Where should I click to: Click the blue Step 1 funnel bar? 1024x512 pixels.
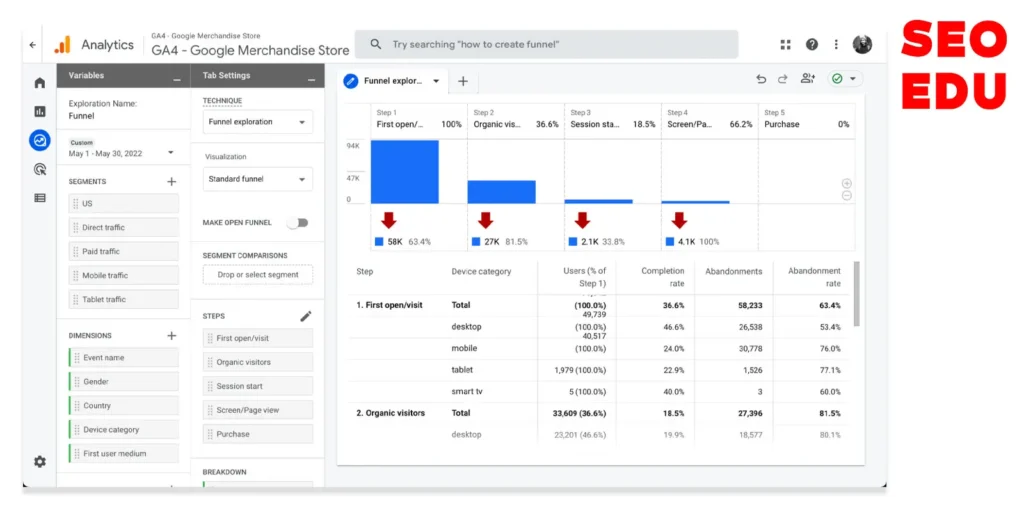404,172
